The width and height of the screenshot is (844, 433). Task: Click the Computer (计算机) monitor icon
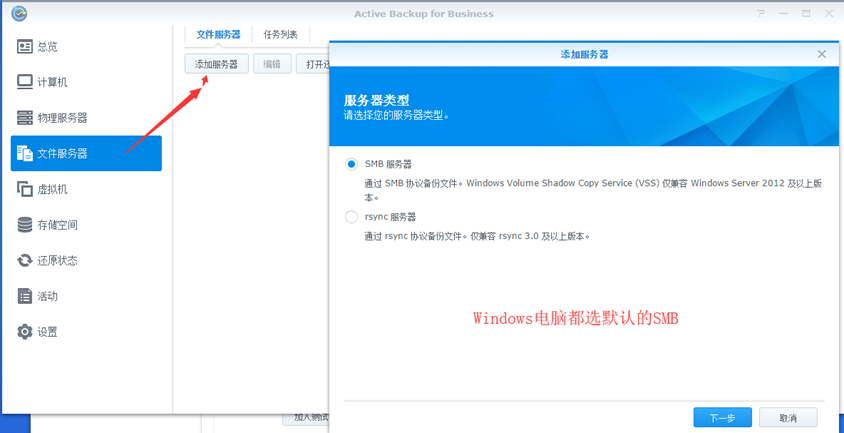(x=25, y=82)
